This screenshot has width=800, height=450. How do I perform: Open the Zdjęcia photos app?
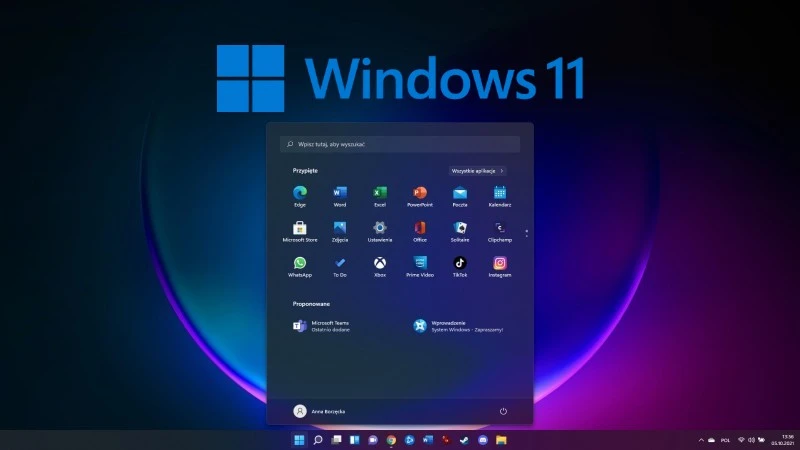coord(340,232)
